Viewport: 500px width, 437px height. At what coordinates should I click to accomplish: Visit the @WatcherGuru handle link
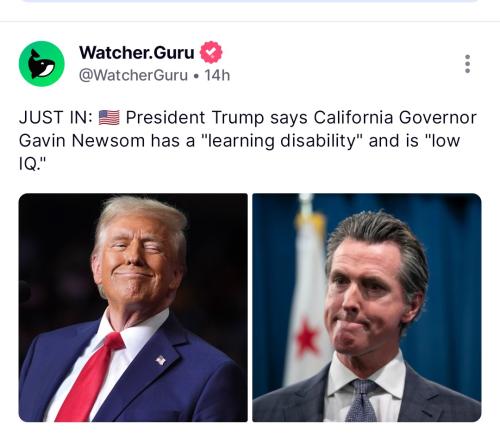point(133,75)
